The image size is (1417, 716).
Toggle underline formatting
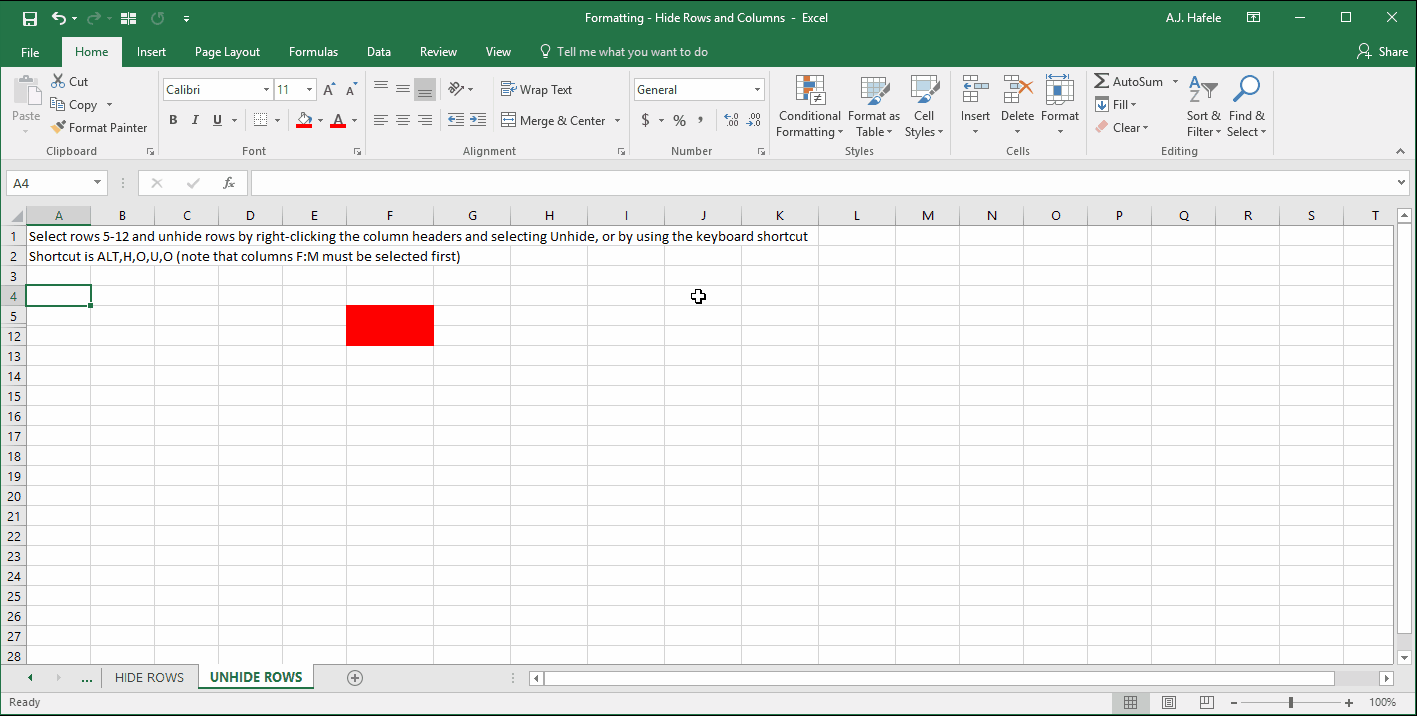217,121
